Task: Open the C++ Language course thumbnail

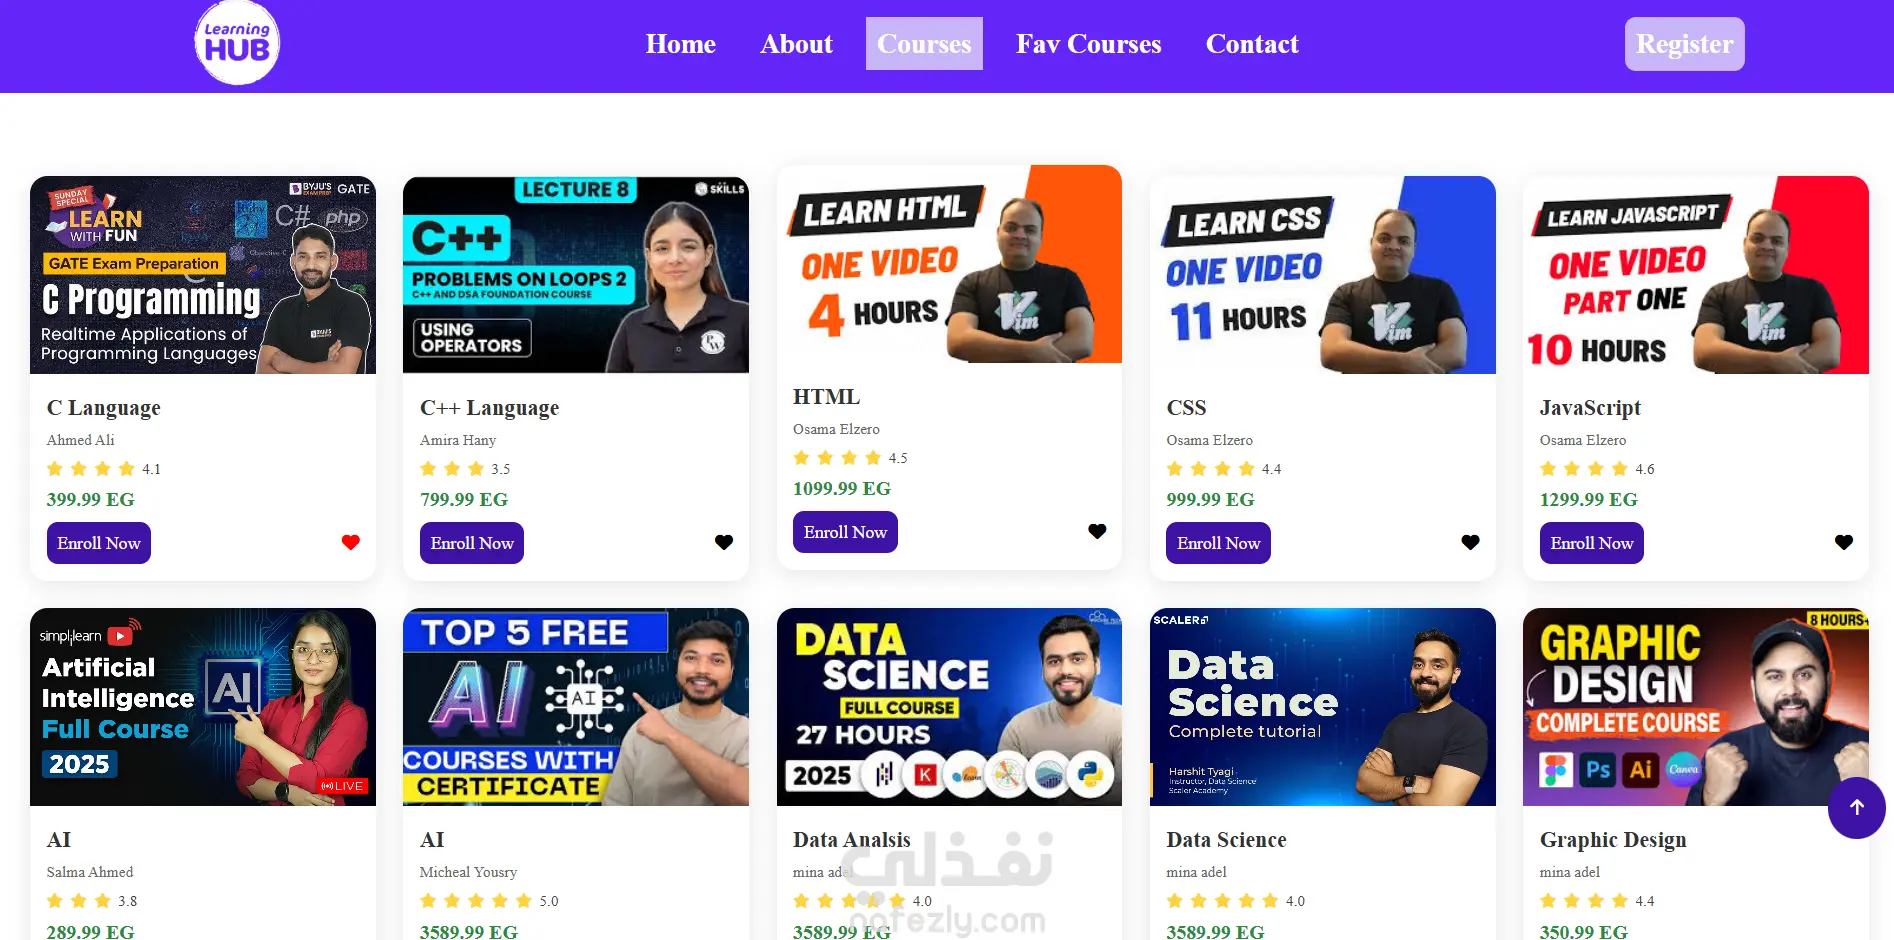Action: (575, 275)
